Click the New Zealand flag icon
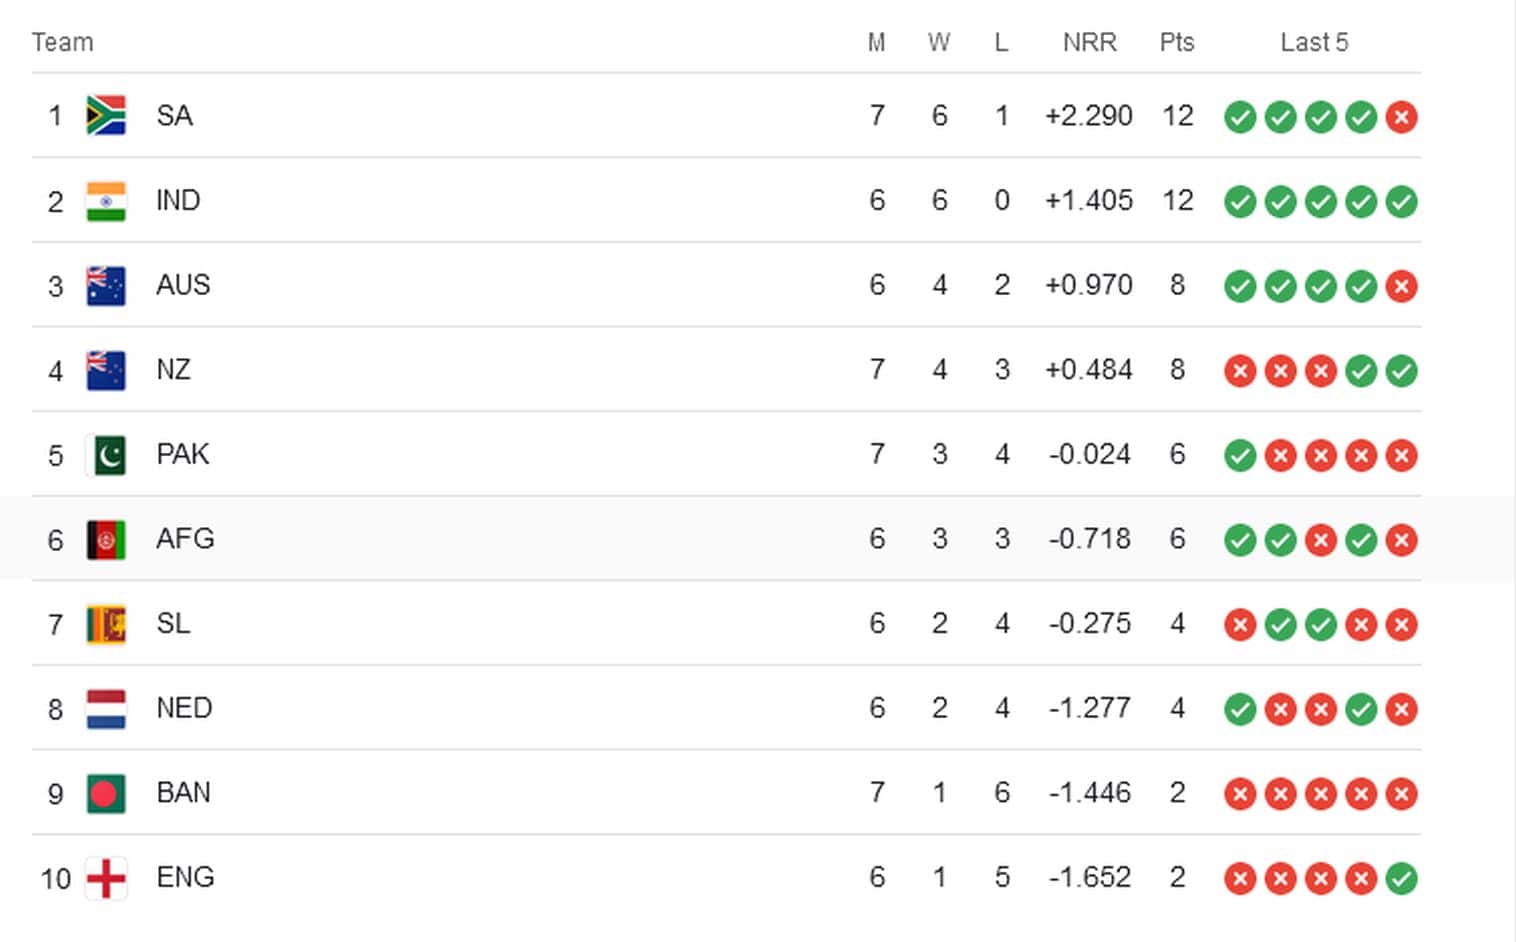Viewport: 1516px width, 942px height. [106, 370]
